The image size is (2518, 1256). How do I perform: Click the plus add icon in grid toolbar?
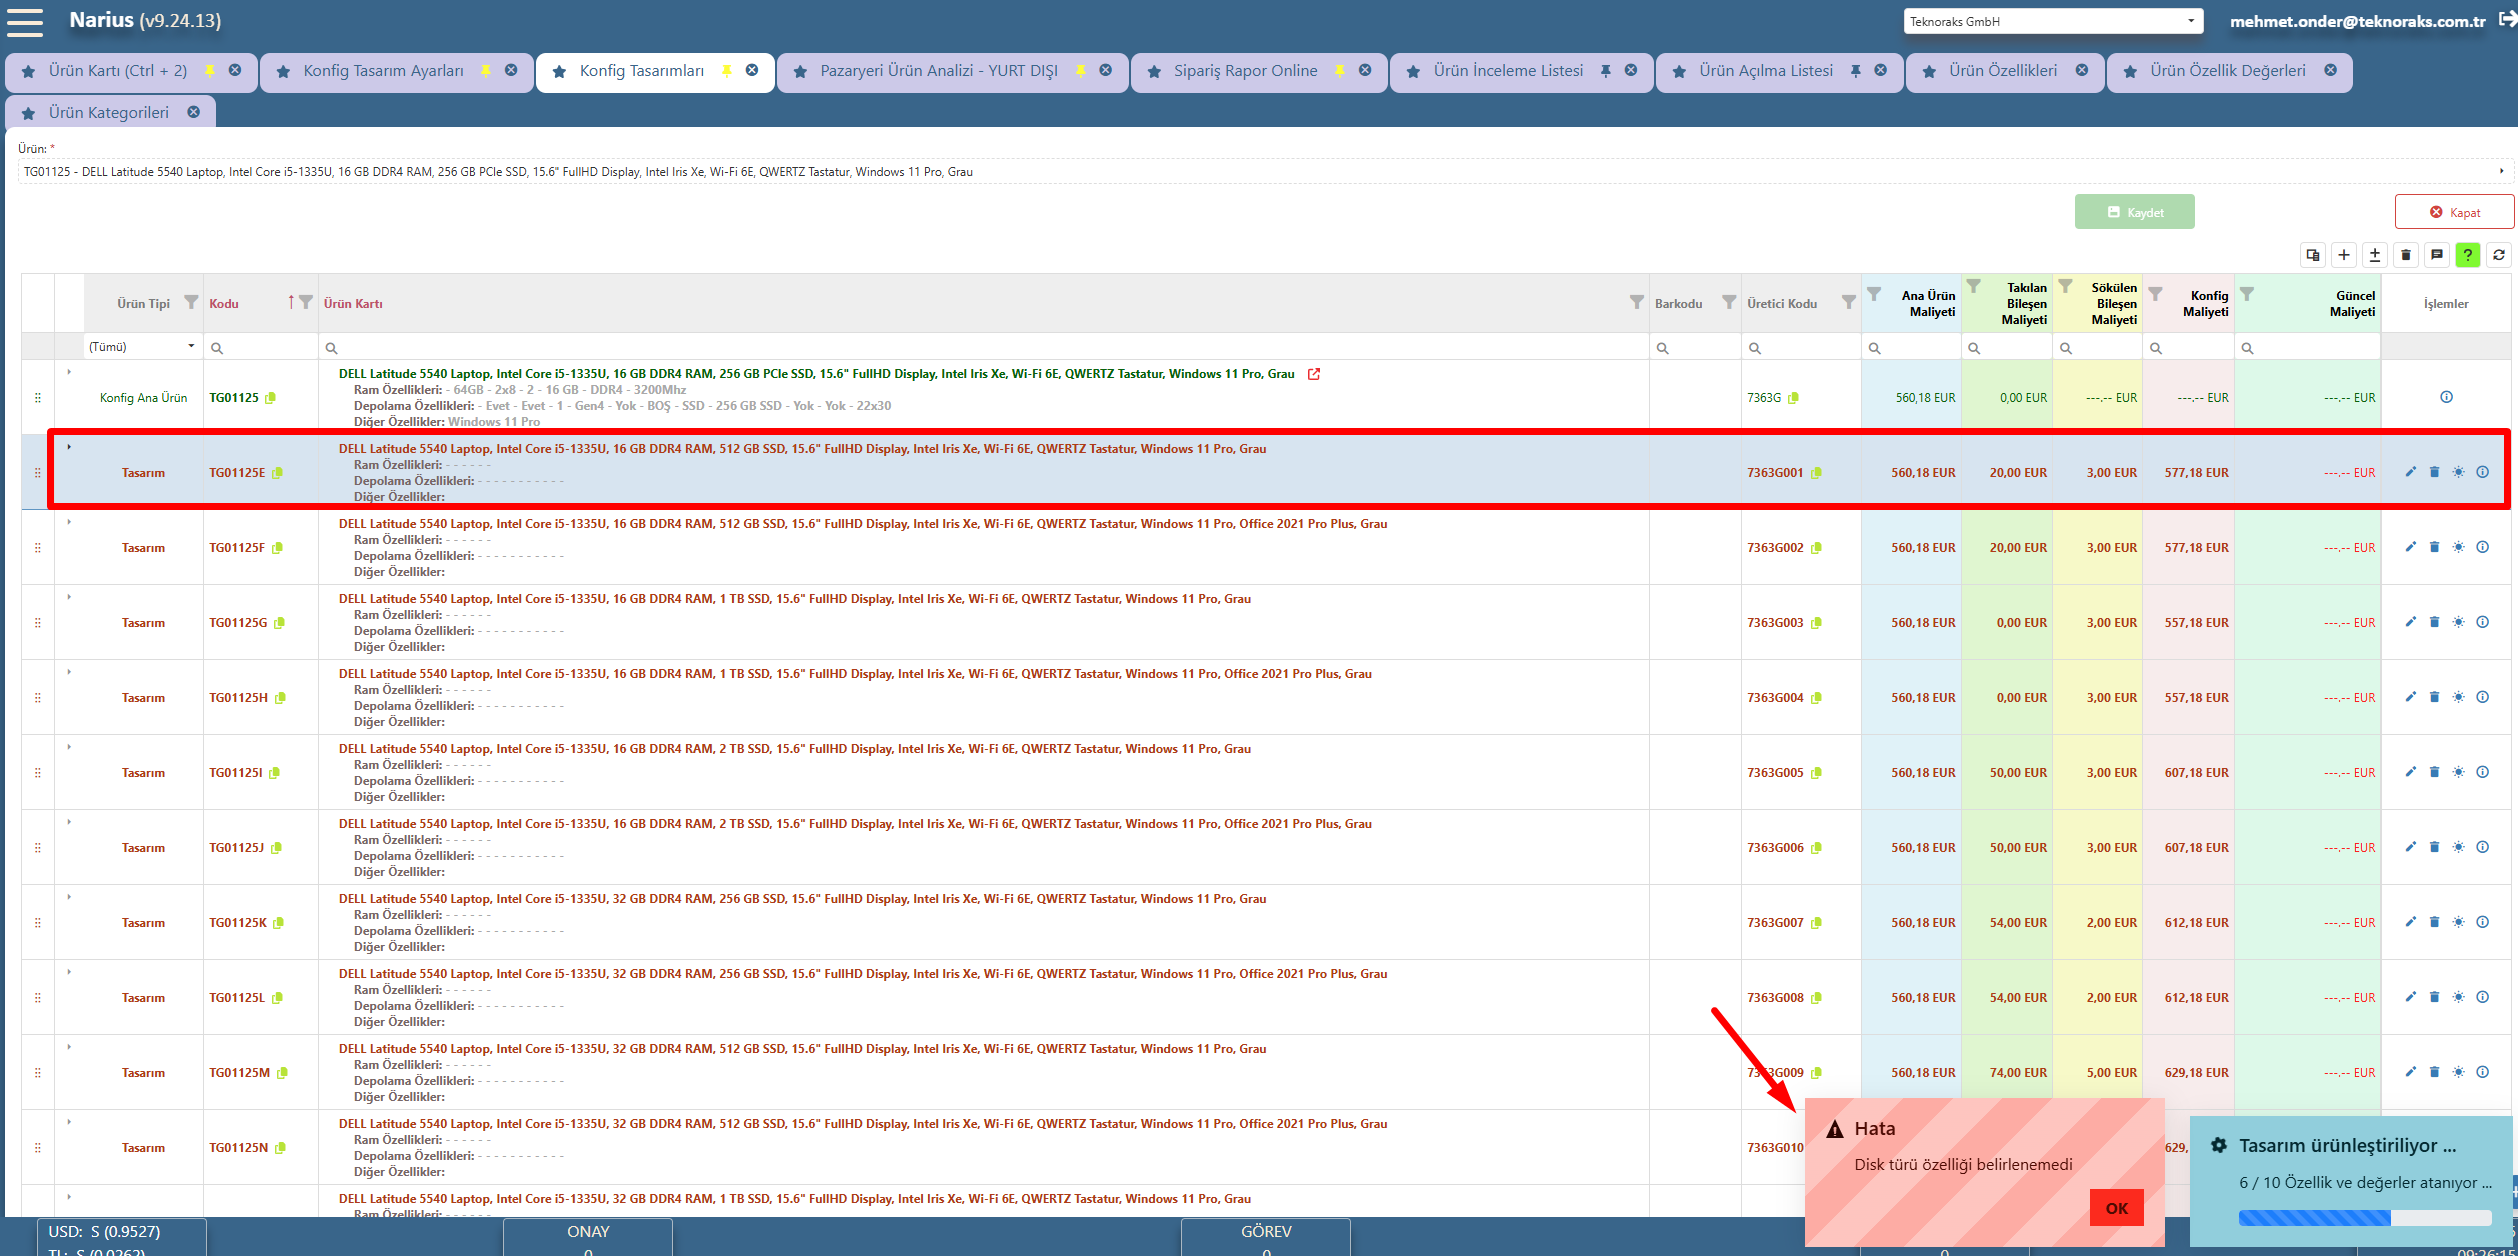coord(2343,255)
